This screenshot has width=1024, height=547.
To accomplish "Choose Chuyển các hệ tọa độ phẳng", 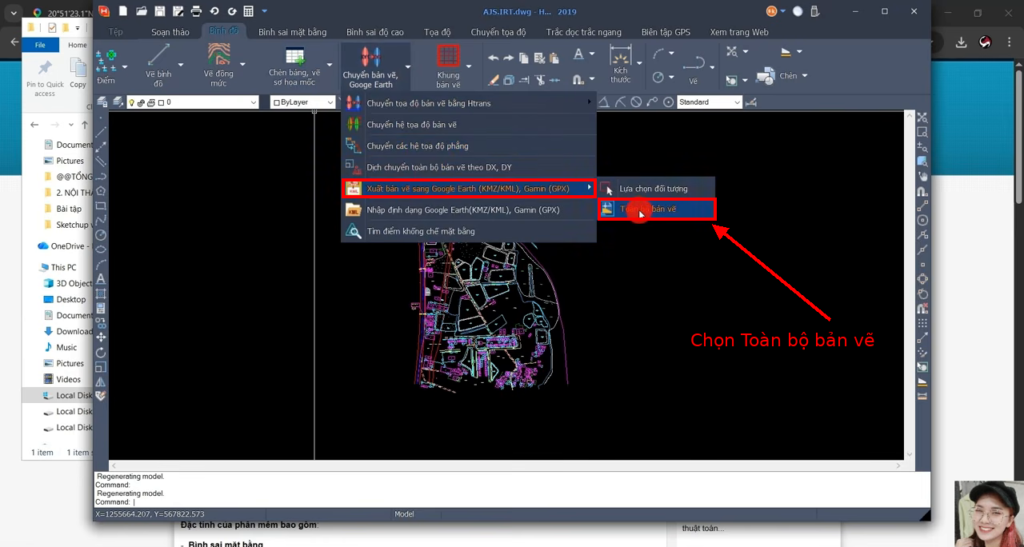I will click(468, 146).
